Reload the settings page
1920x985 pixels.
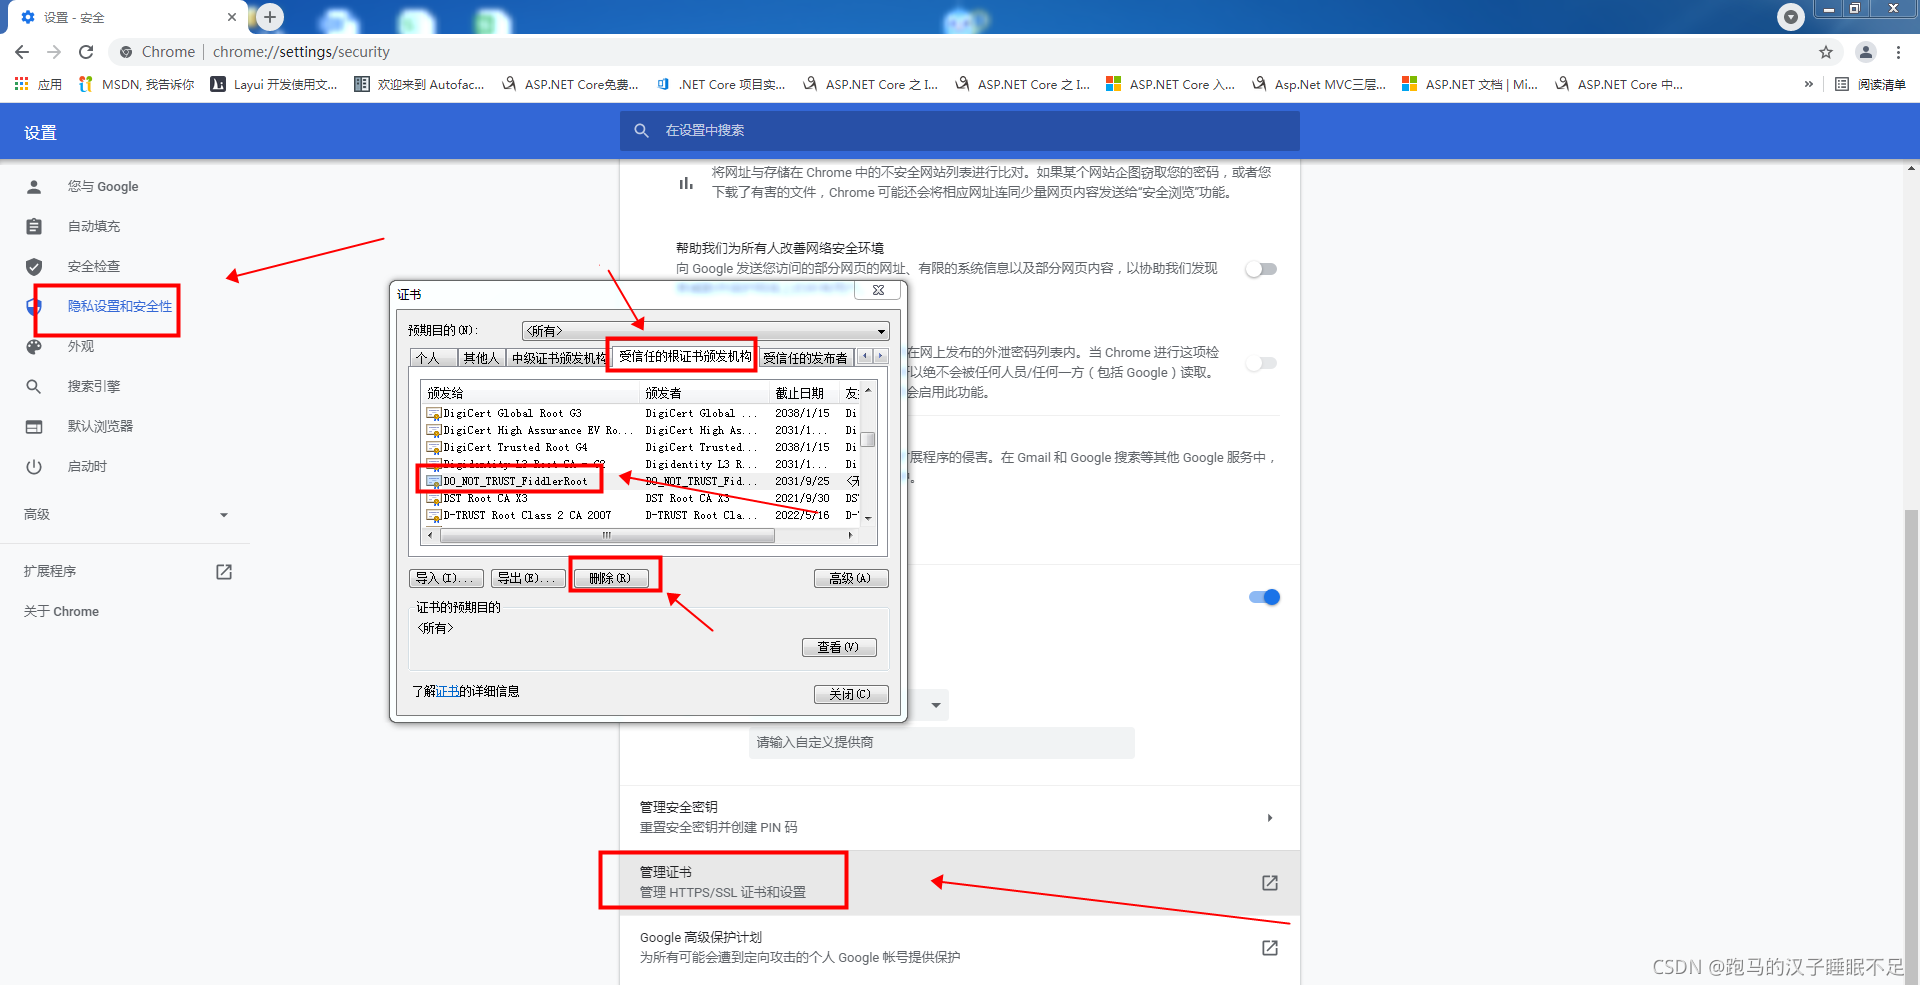pyautogui.click(x=86, y=52)
